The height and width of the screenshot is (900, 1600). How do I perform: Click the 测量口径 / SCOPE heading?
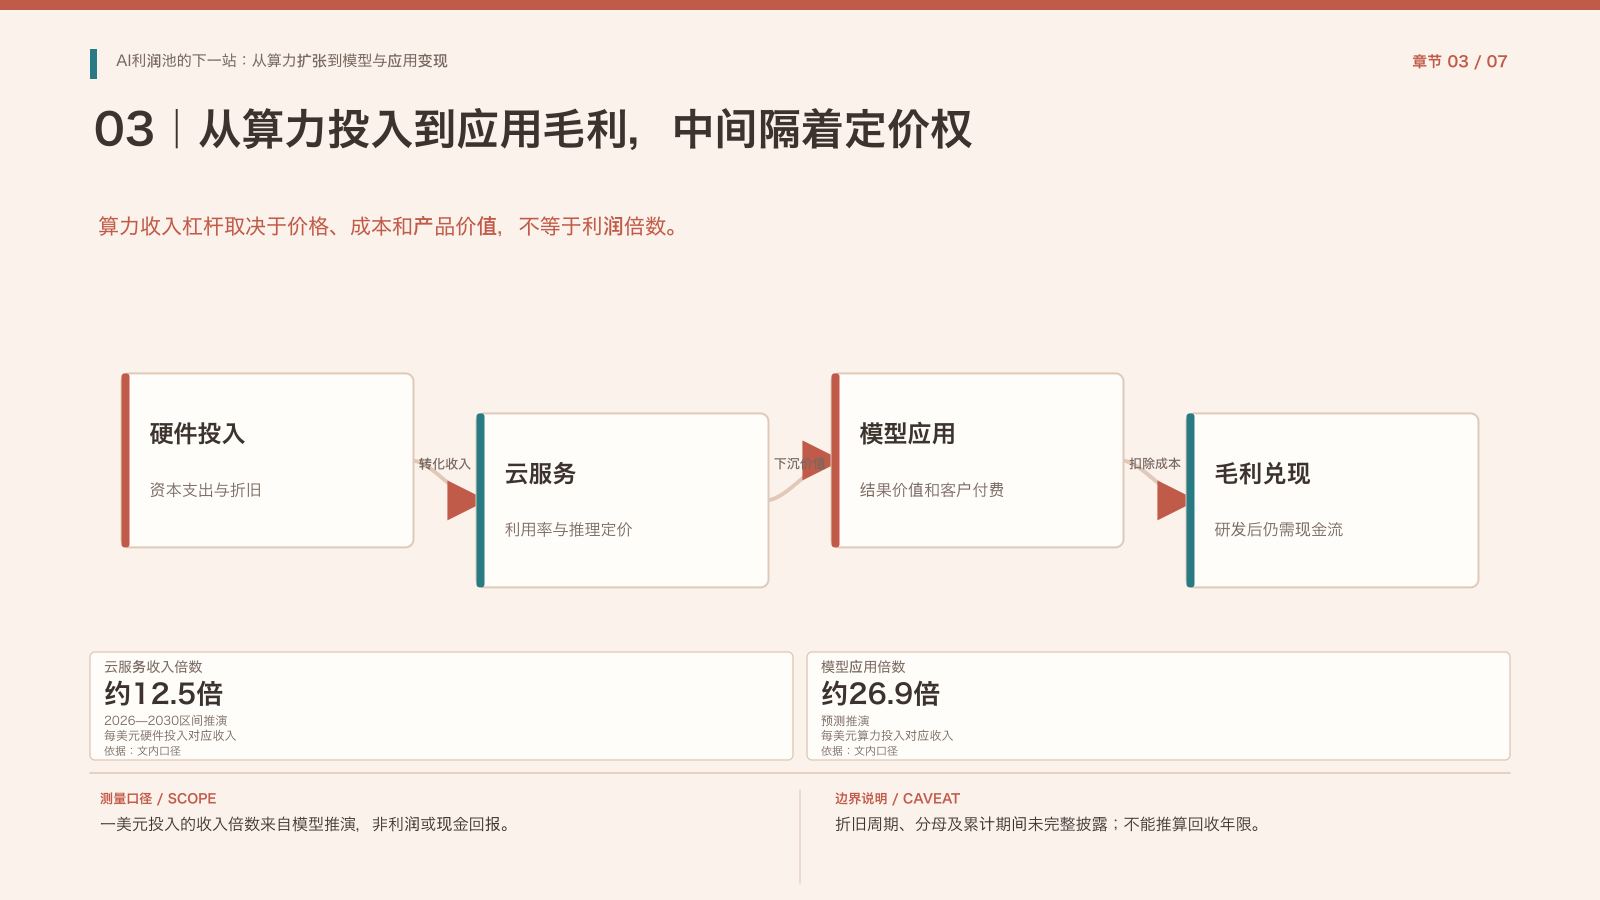[158, 799]
